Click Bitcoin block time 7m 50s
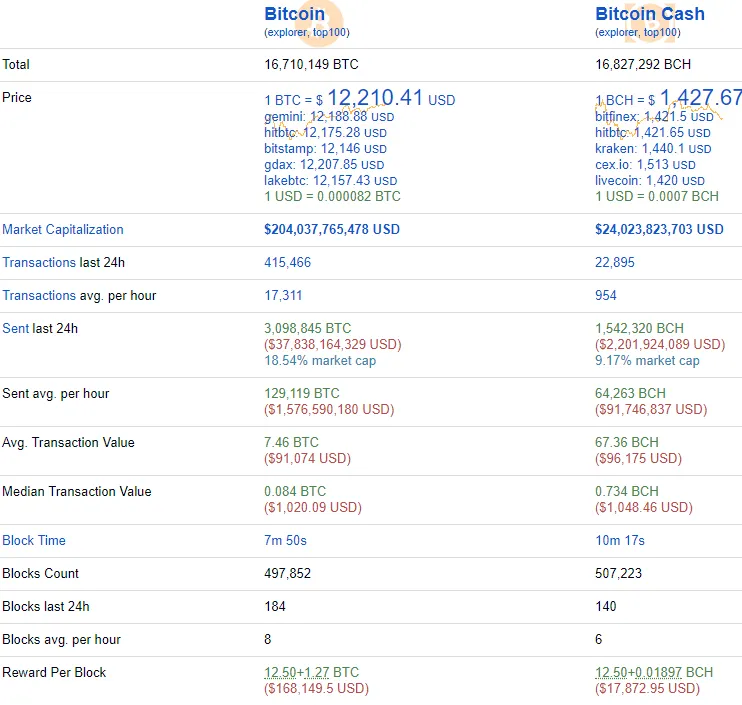The image size is (742, 705). click(x=285, y=540)
